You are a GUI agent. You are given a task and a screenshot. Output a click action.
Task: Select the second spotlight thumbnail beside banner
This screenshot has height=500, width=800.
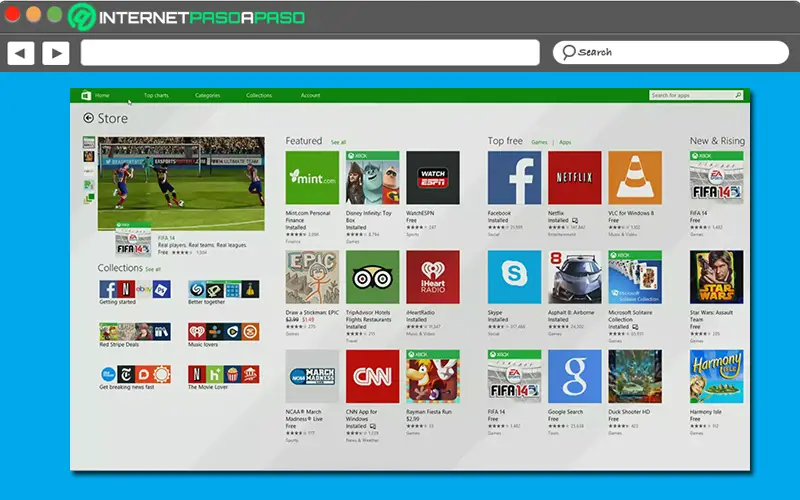(89, 156)
